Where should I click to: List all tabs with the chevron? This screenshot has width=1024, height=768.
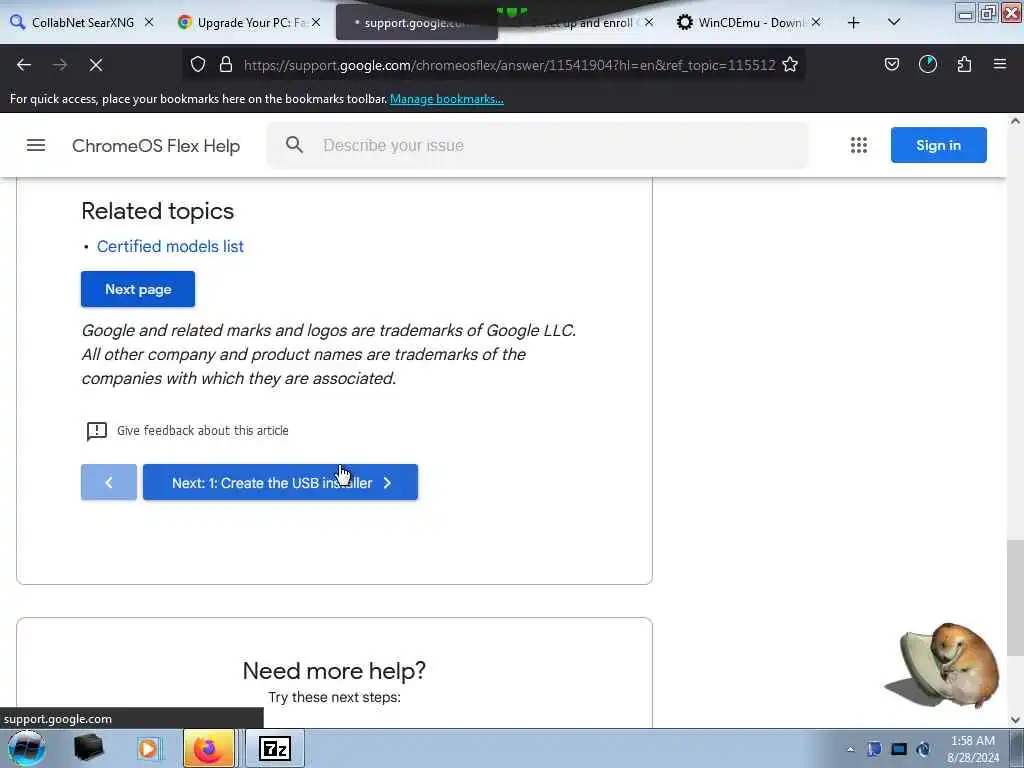tap(894, 23)
